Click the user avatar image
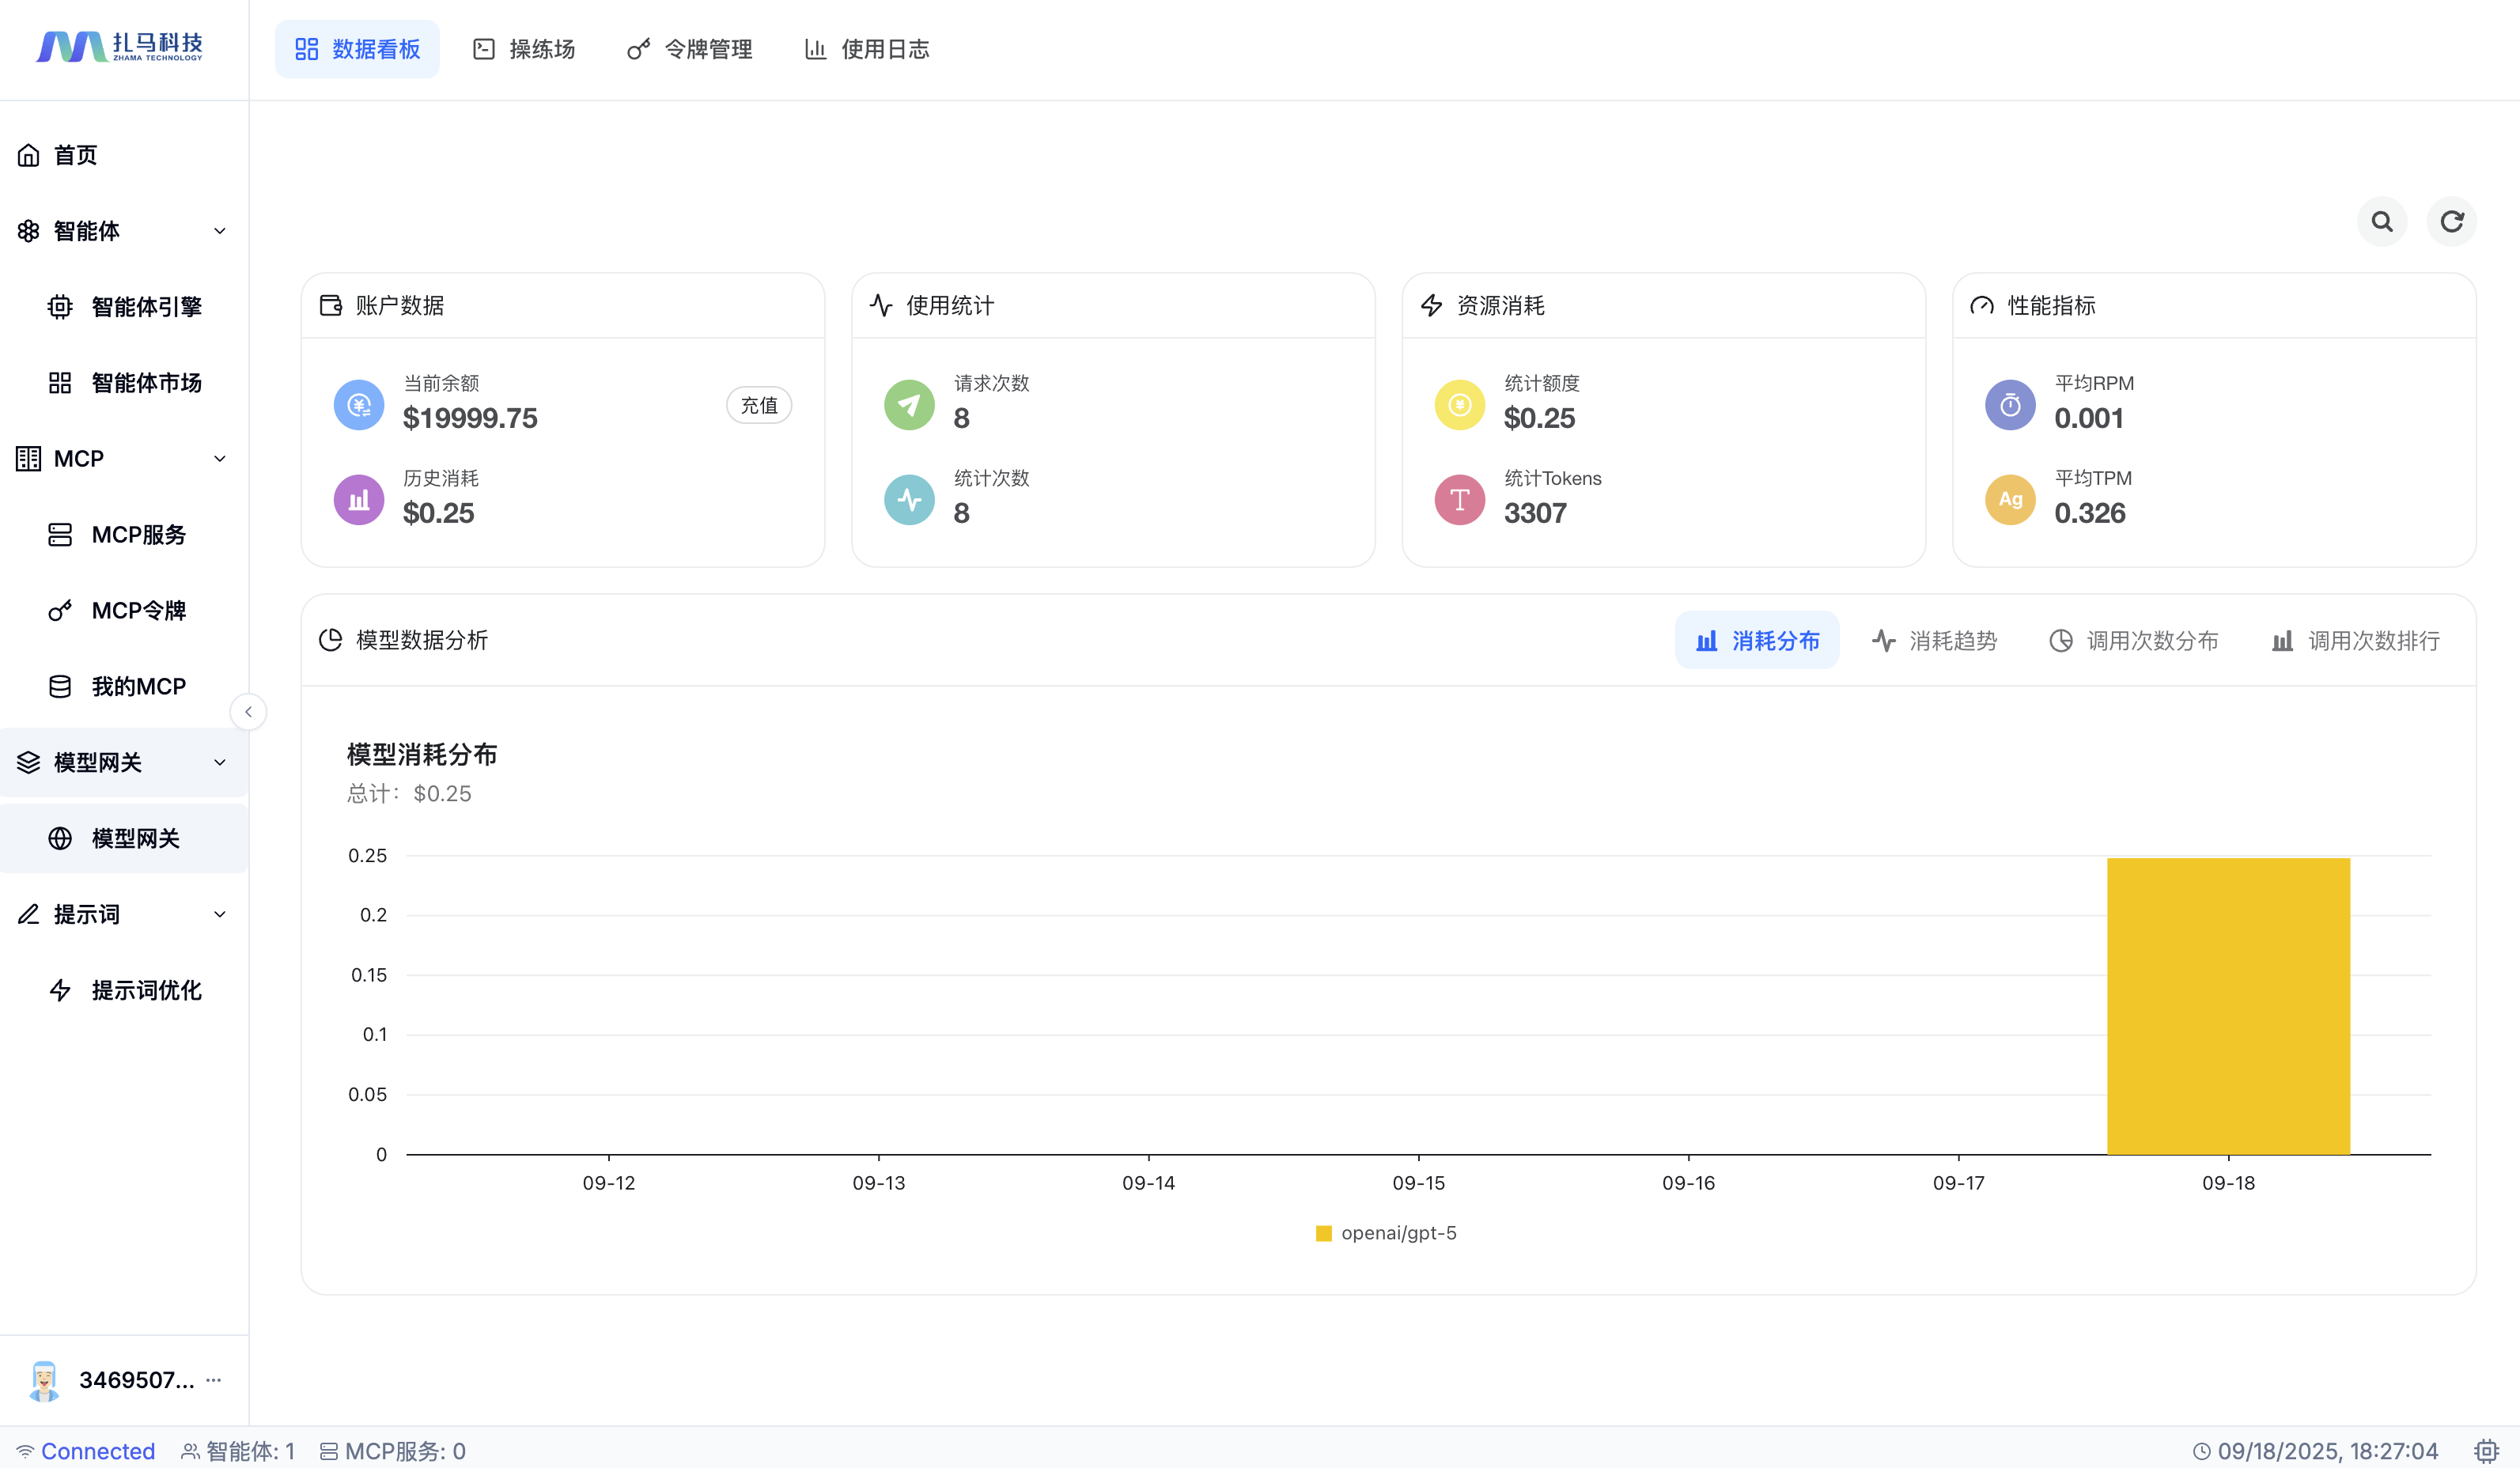This screenshot has width=2520, height=1468. pos(44,1380)
